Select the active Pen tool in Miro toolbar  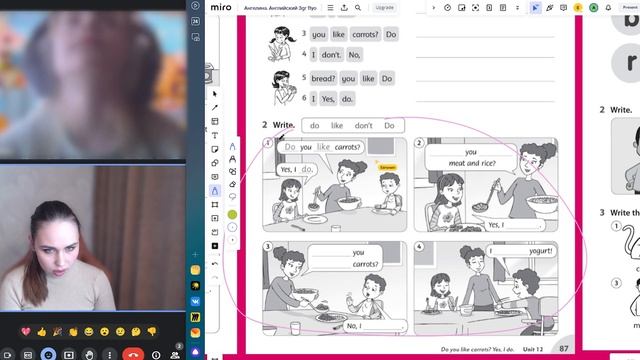pos(215,191)
